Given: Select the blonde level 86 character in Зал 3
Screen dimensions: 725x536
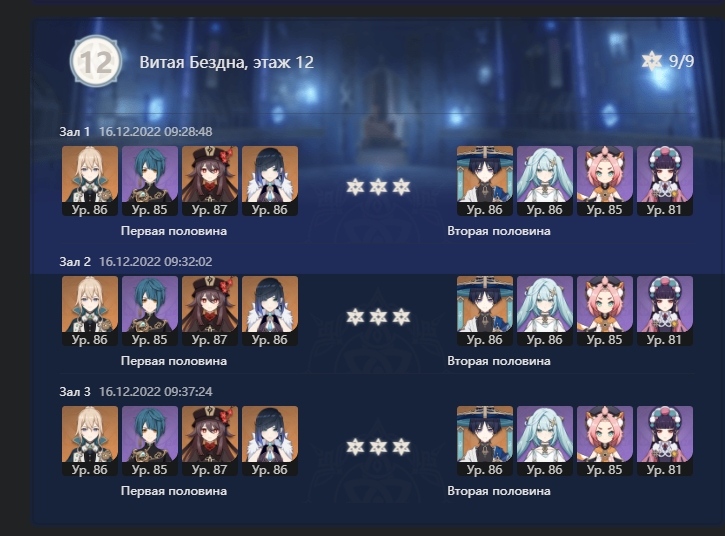Looking at the screenshot, I should 90,441.
